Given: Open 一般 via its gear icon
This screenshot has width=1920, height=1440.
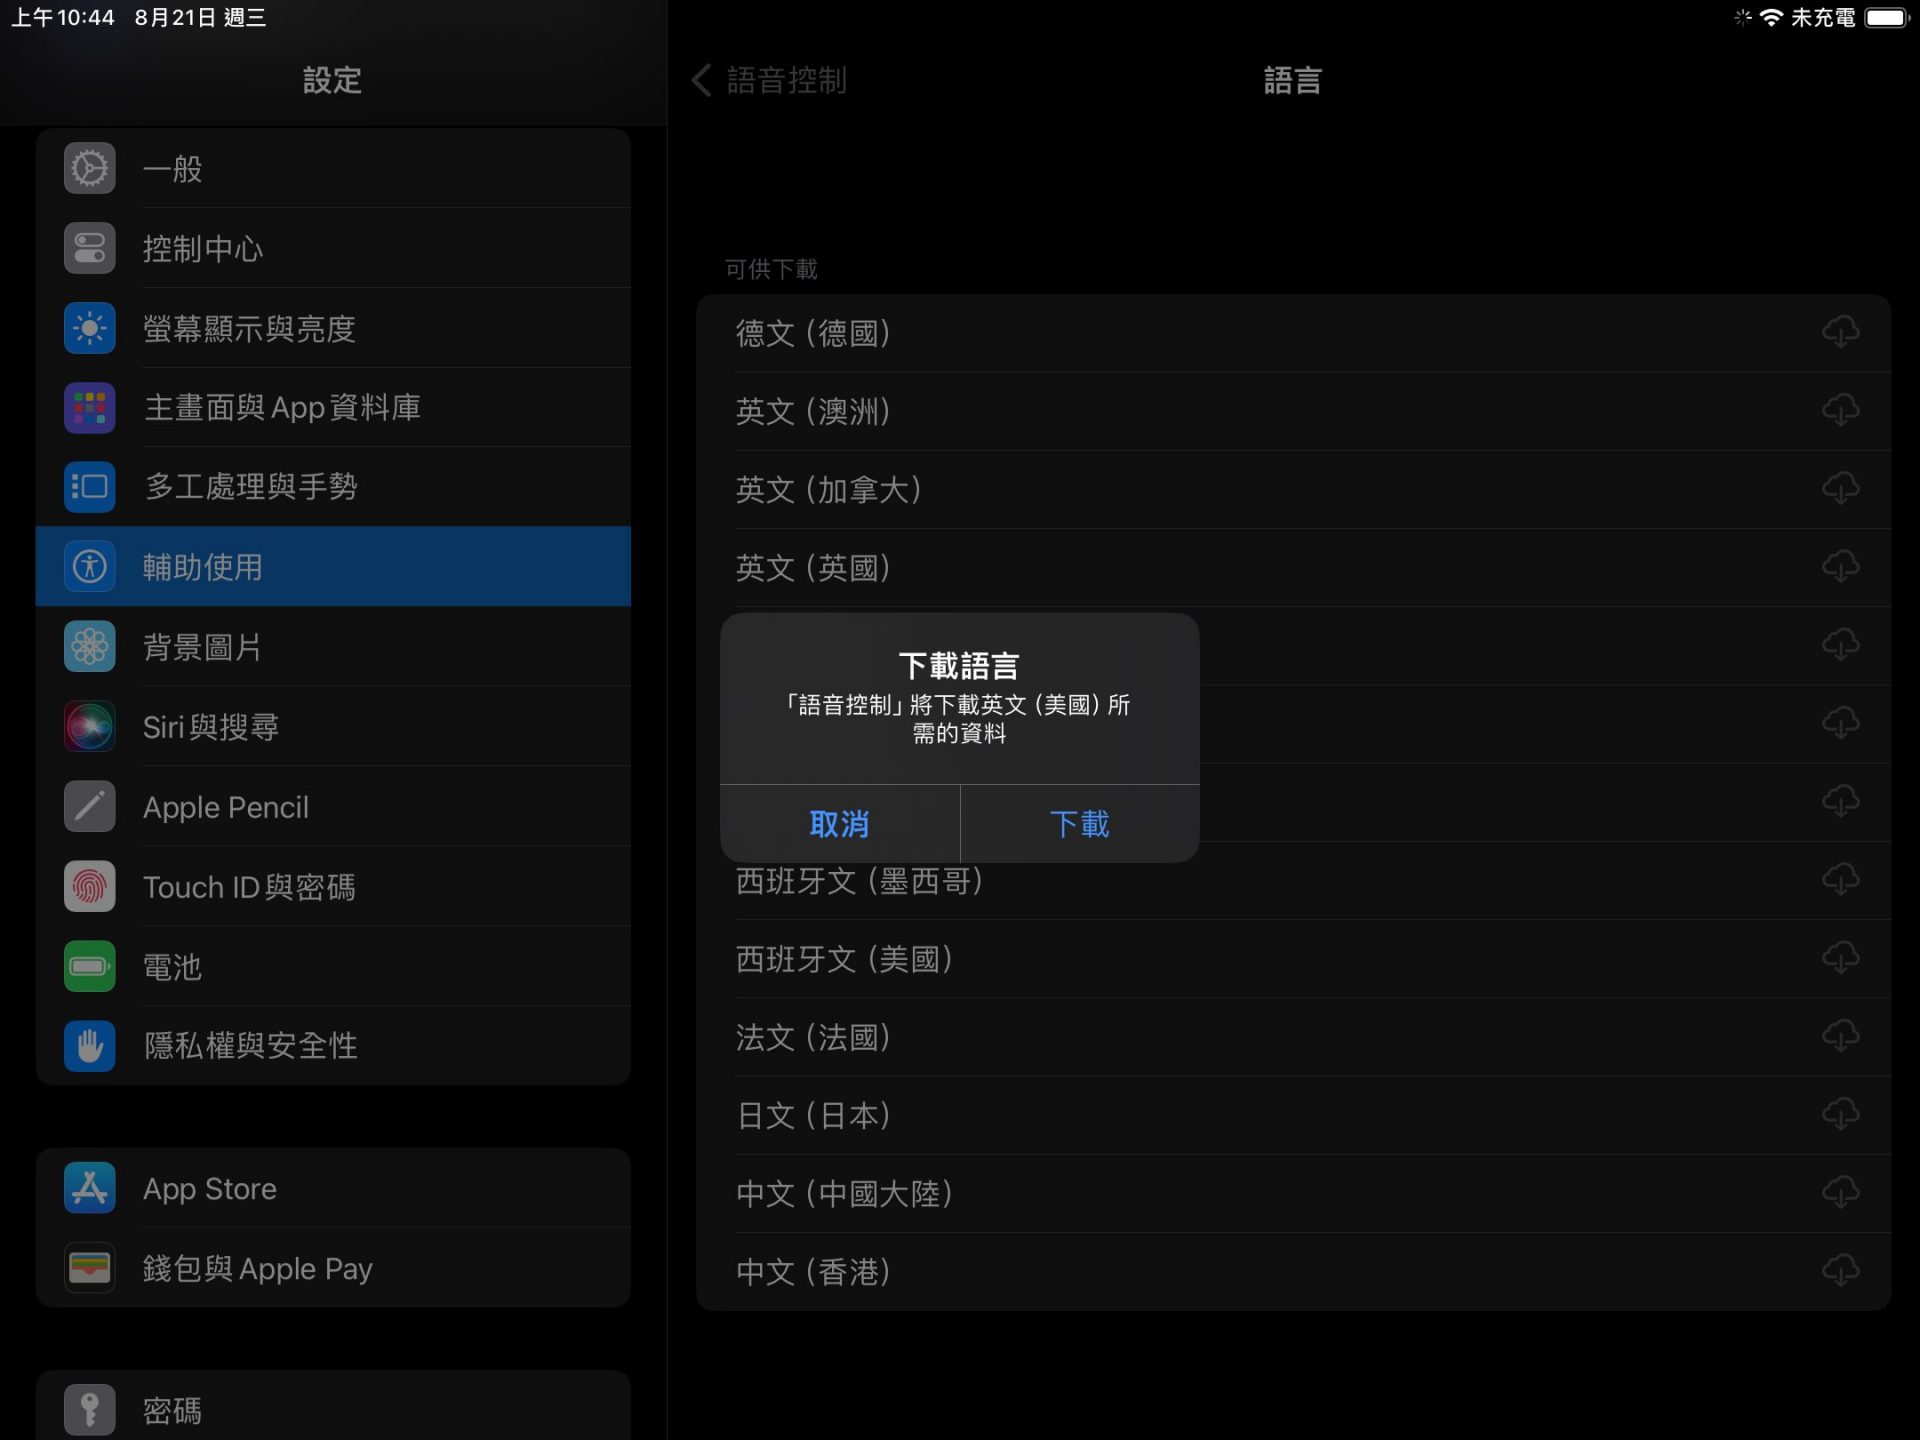Looking at the screenshot, I should click(90, 168).
